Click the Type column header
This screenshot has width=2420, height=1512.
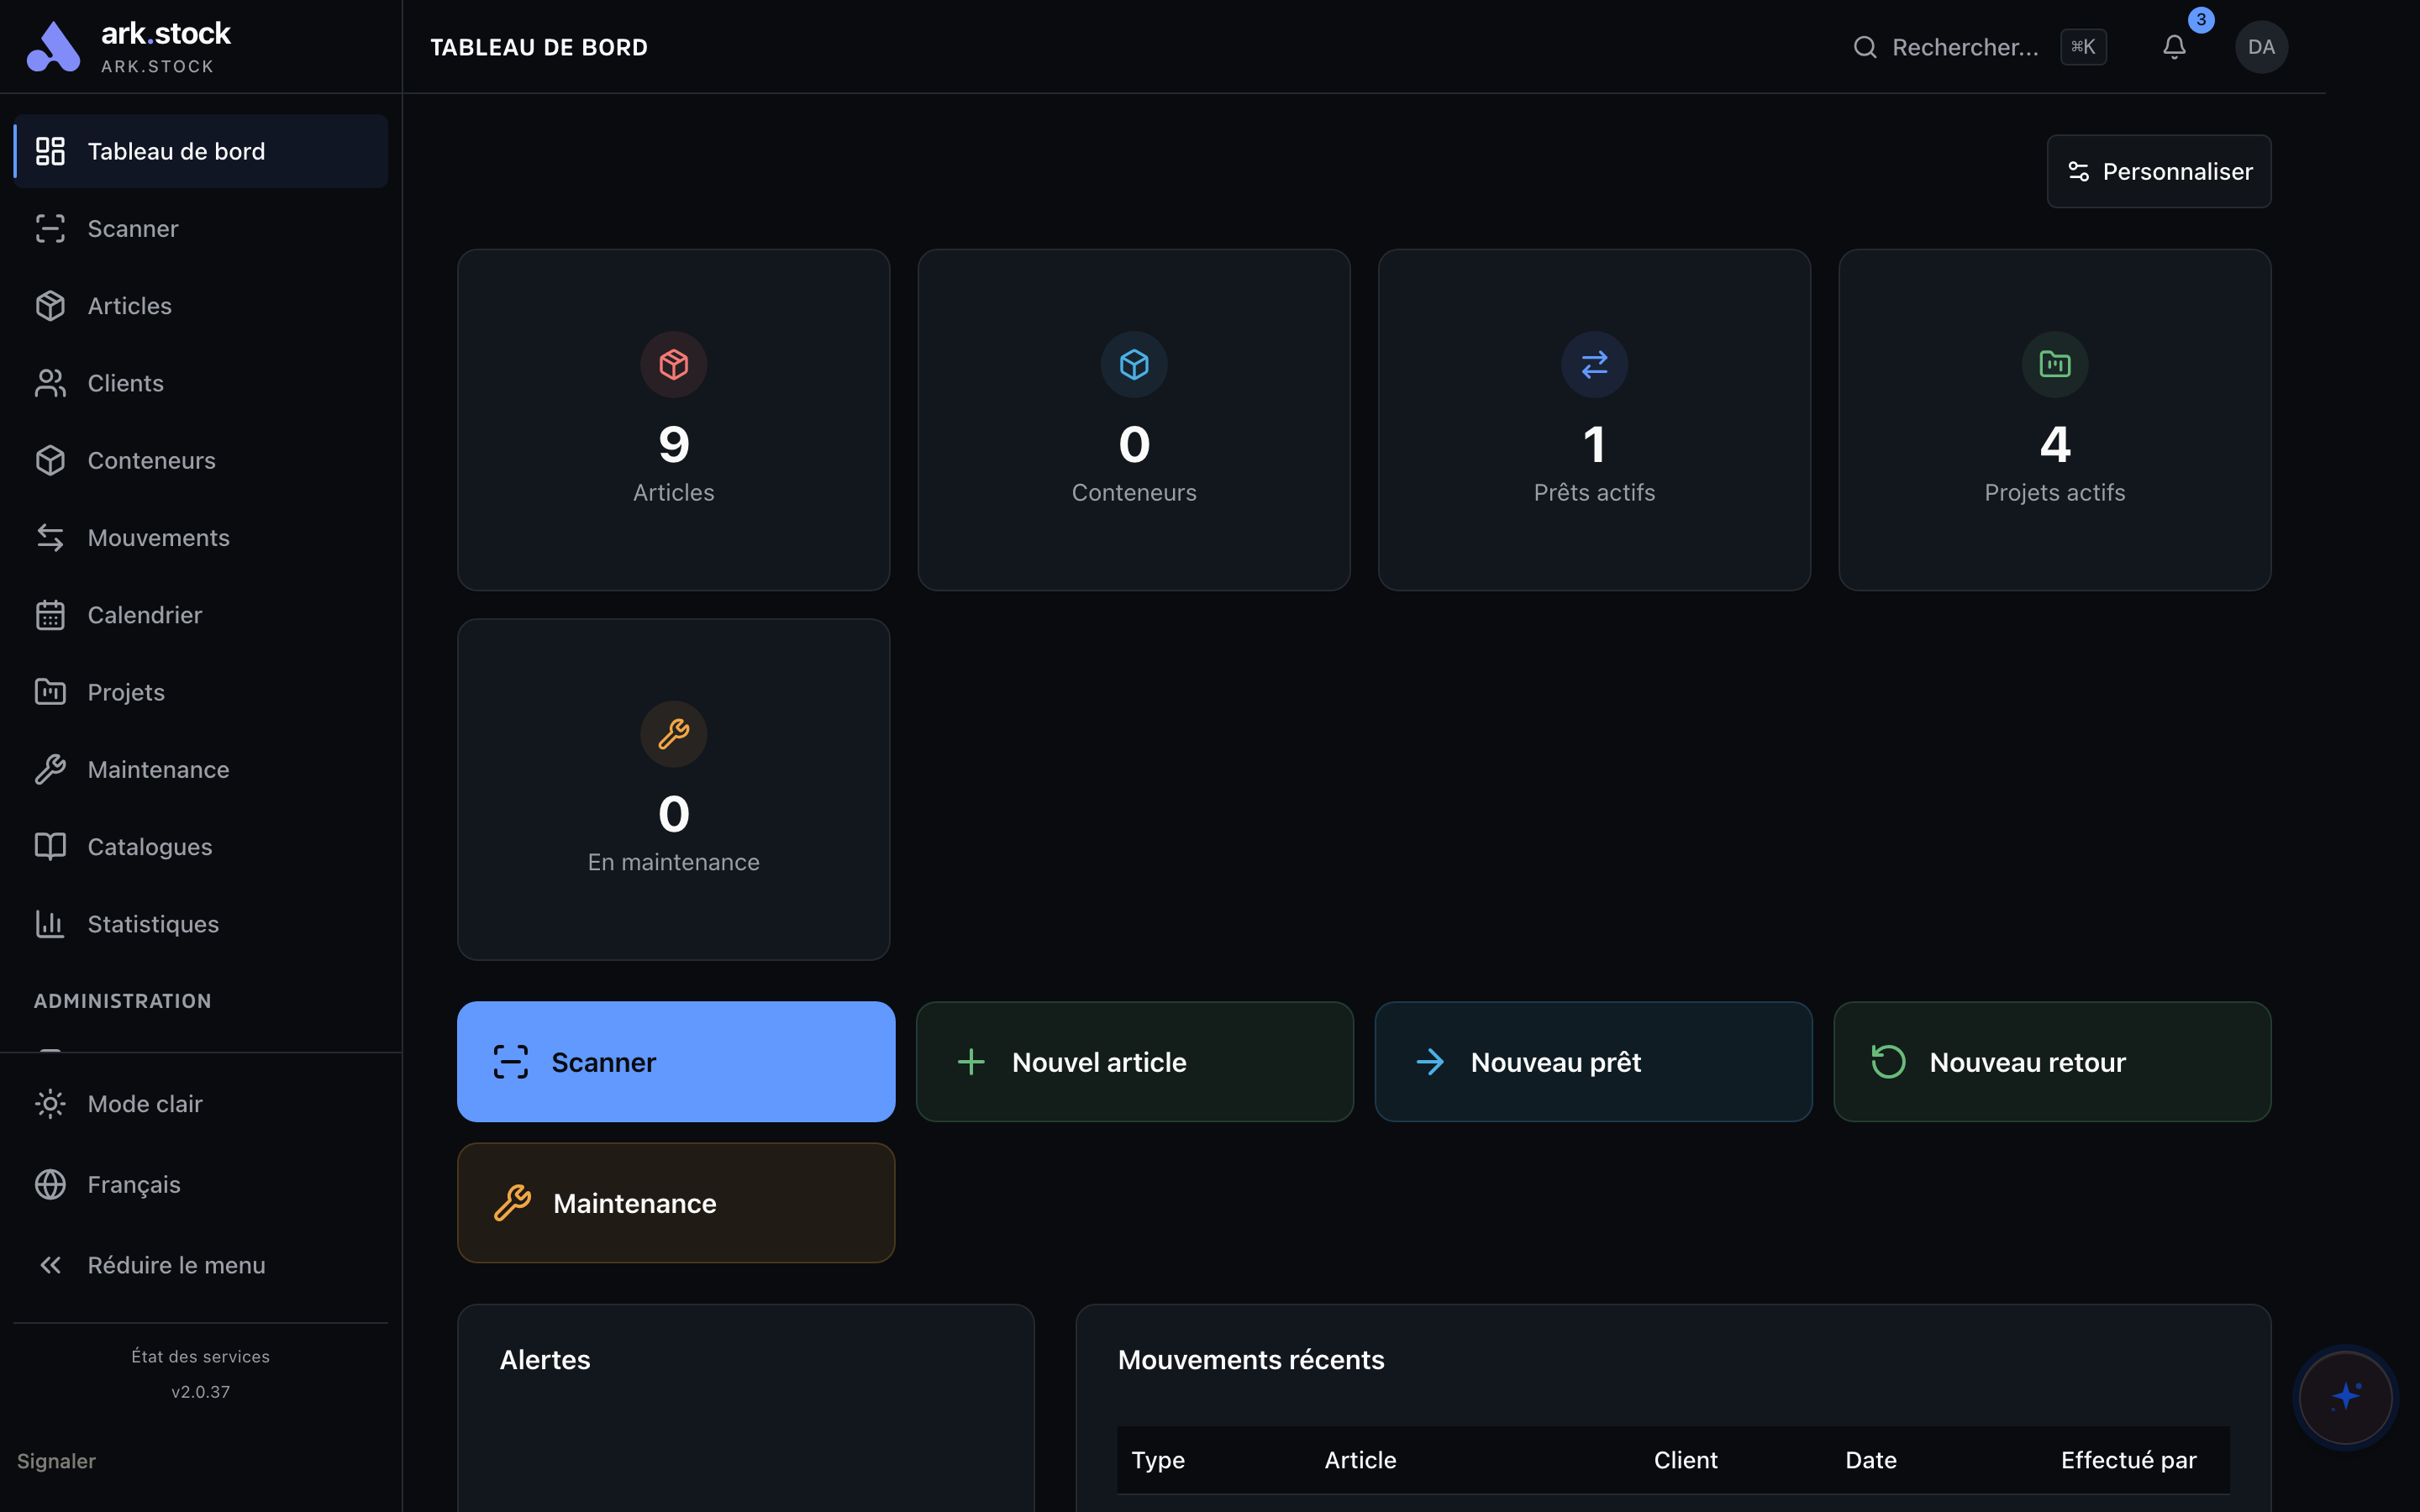pyautogui.click(x=1158, y=1460)
